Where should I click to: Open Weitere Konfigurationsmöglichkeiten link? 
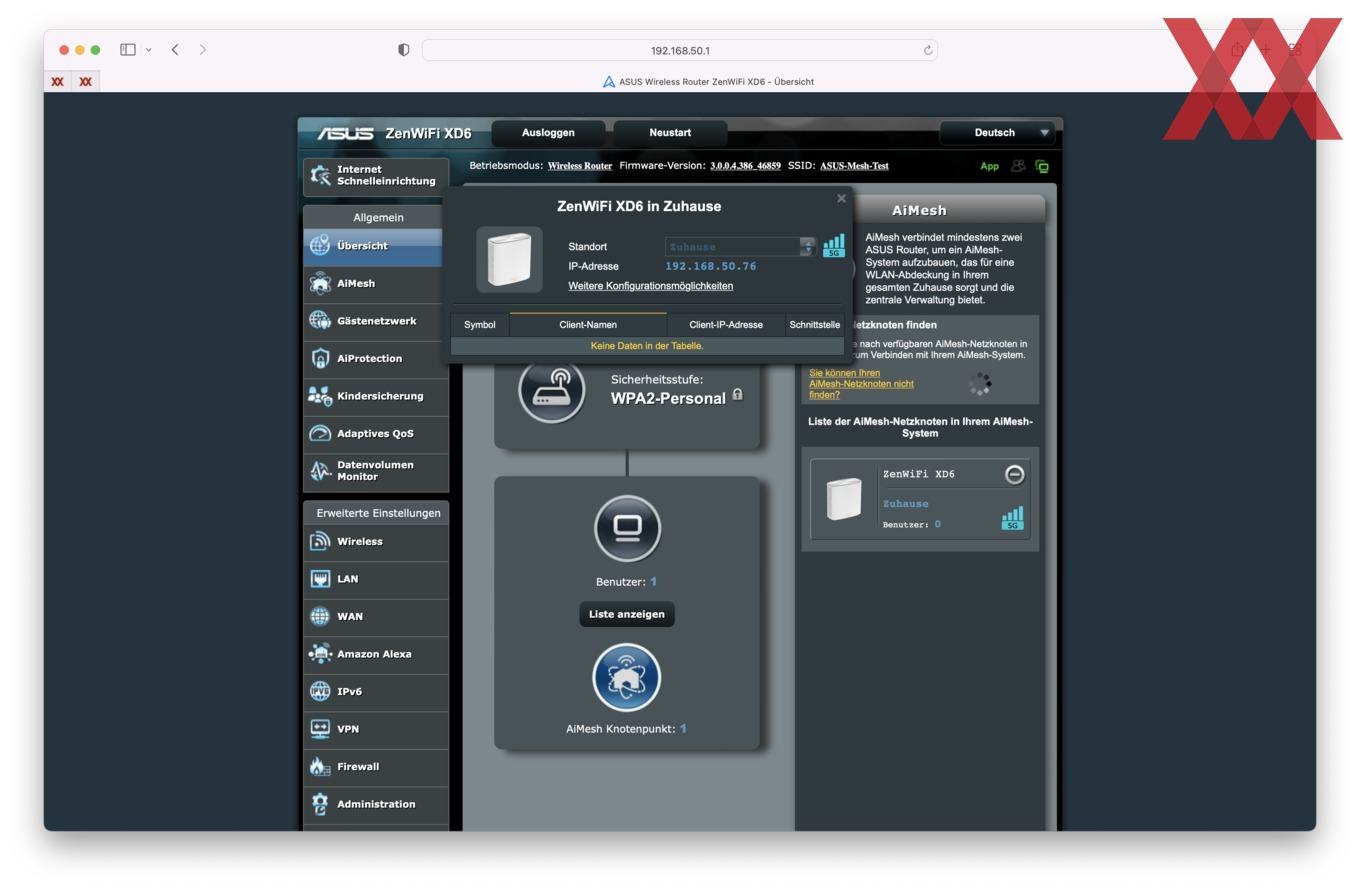(x=651, y=286)
